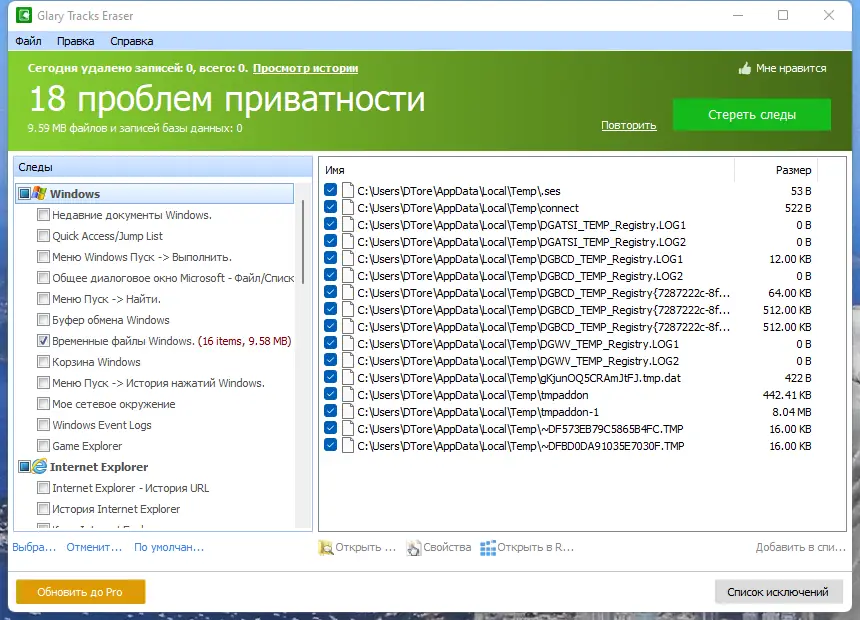The height and width of the screenshot is (620, 860).
Task: Enable the «Корзина Windows» checkbox
Action: click(43, 361)
